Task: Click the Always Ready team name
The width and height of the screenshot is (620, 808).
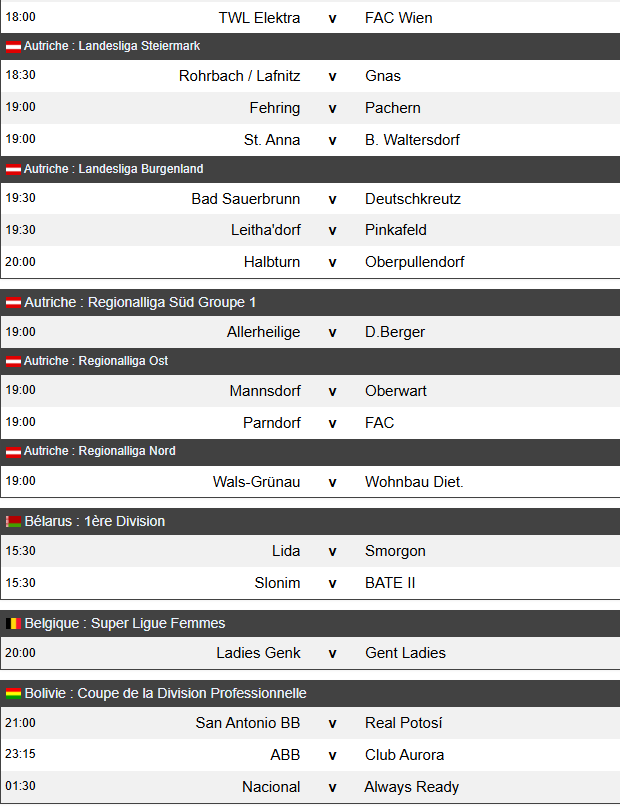Action: [x=411, y=787]
